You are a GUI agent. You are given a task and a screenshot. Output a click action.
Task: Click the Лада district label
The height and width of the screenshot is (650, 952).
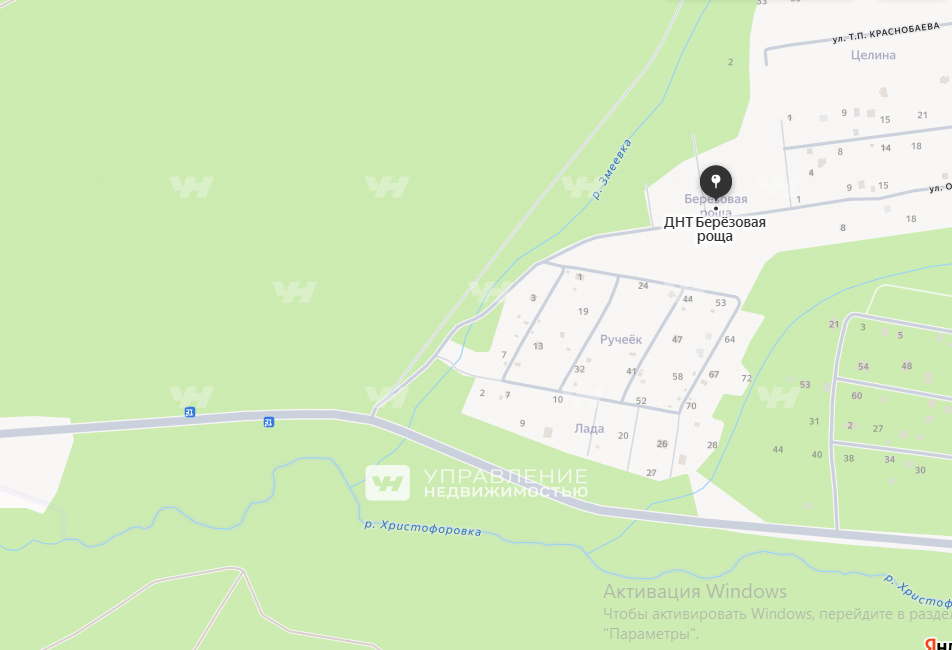click(x=589, y=428)
